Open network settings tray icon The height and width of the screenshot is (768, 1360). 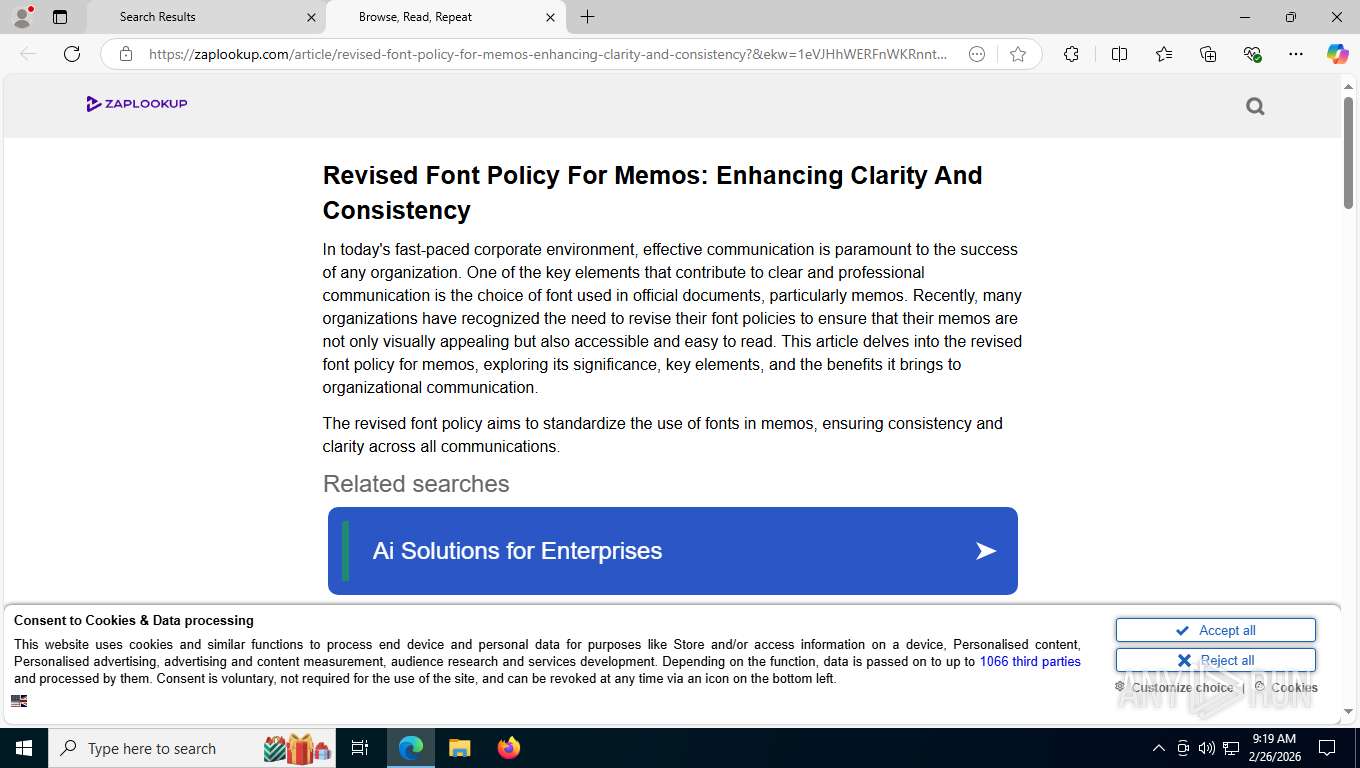coord(1231,748)
